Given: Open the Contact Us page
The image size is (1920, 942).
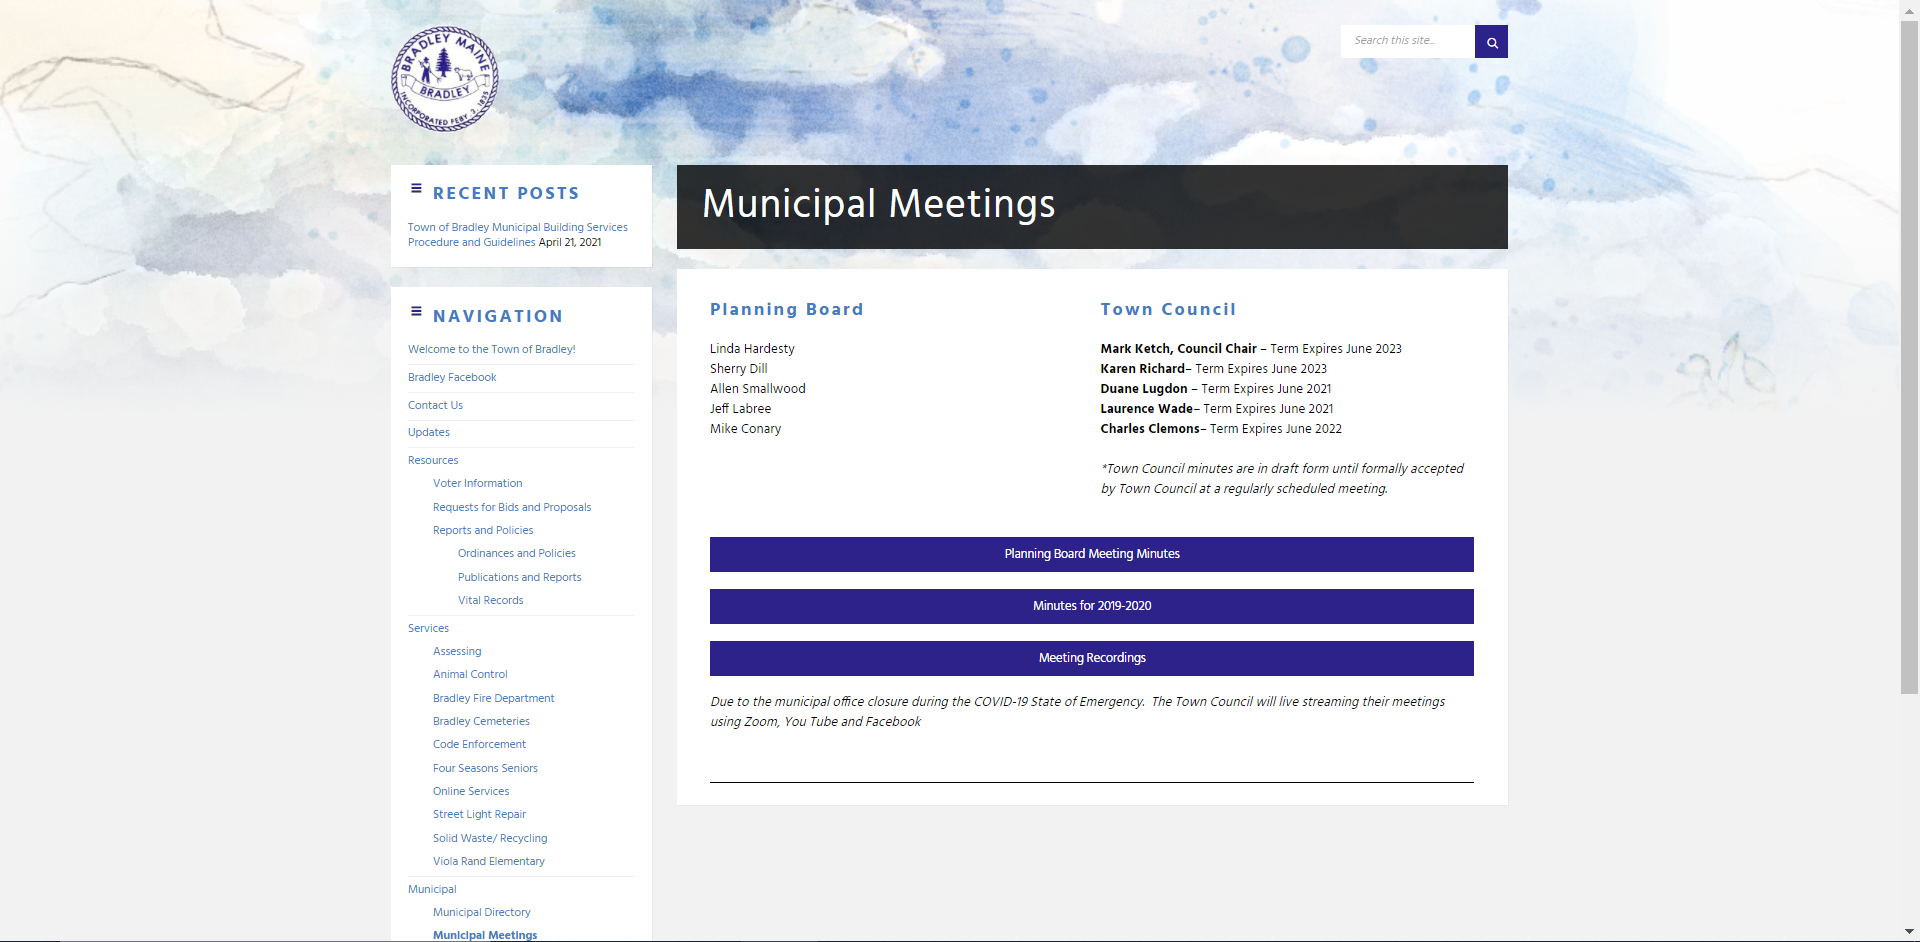Looking at the screenshot, I should click(x=435, y=405).
